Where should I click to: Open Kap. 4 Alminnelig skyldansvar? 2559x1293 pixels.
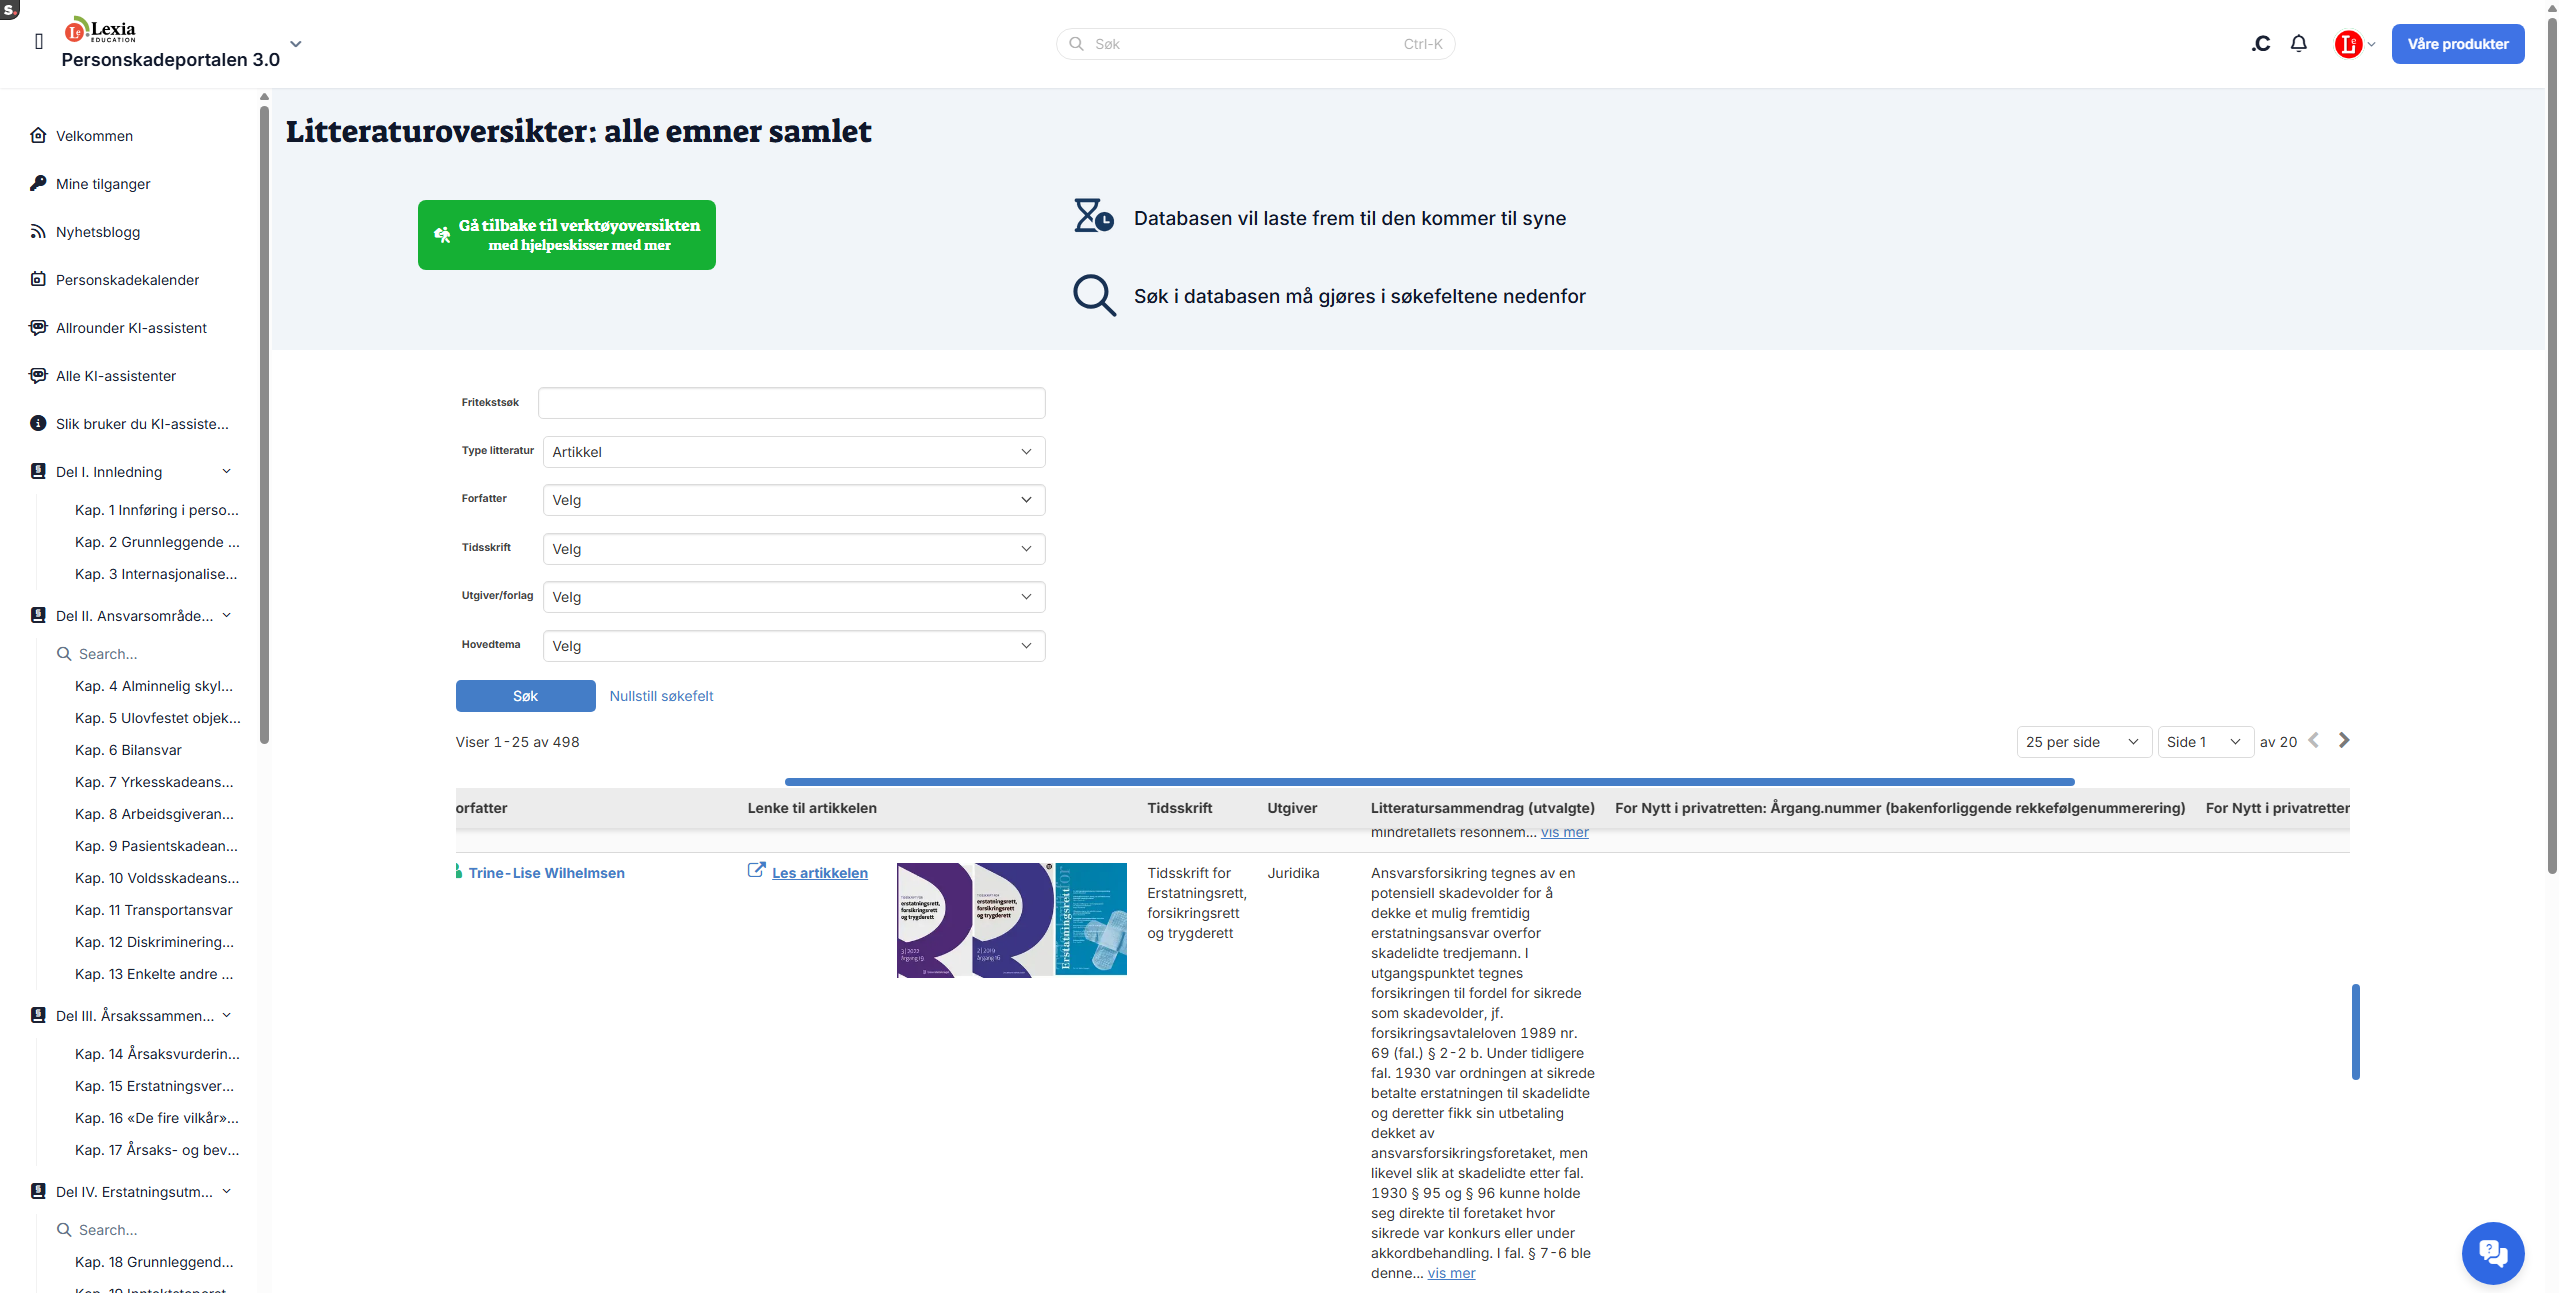tap(154, 686)
